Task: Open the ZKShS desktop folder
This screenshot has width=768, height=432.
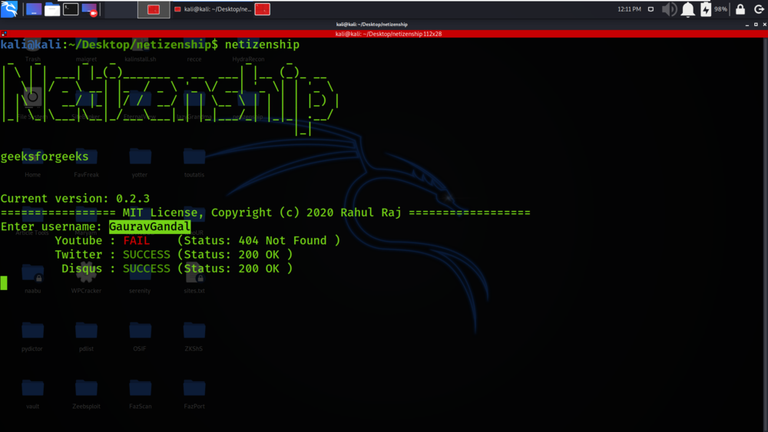Action: pyautogui.click(x=194, y=336)
